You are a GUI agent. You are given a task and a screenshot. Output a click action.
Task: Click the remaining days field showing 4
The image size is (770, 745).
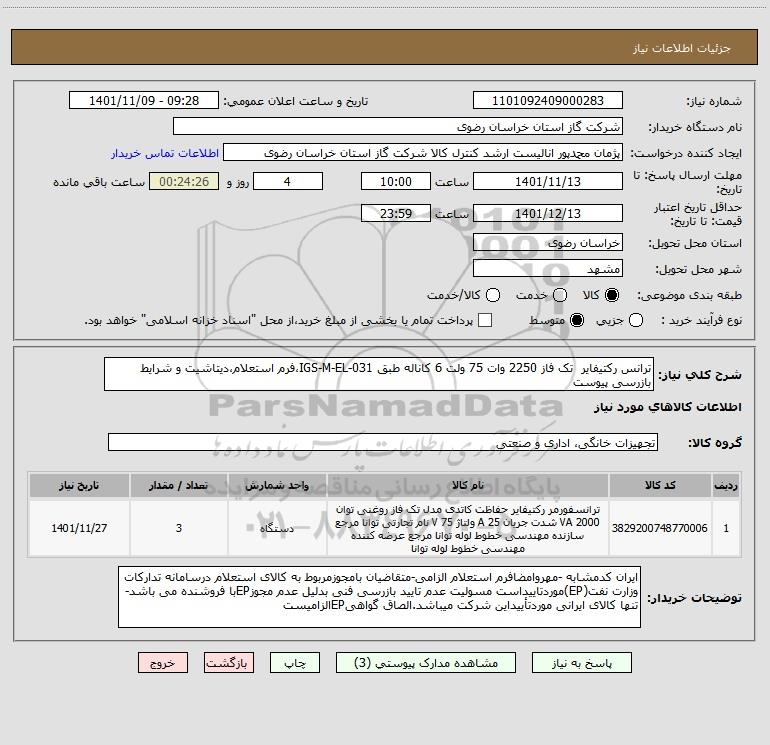coord(288,181)
